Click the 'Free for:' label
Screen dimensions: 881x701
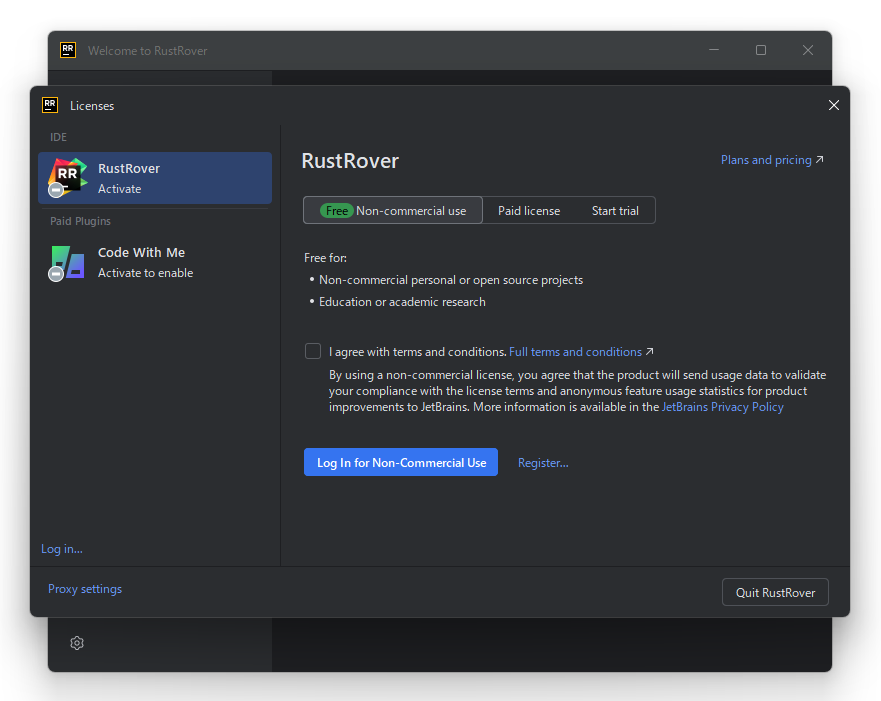(325, 258)
